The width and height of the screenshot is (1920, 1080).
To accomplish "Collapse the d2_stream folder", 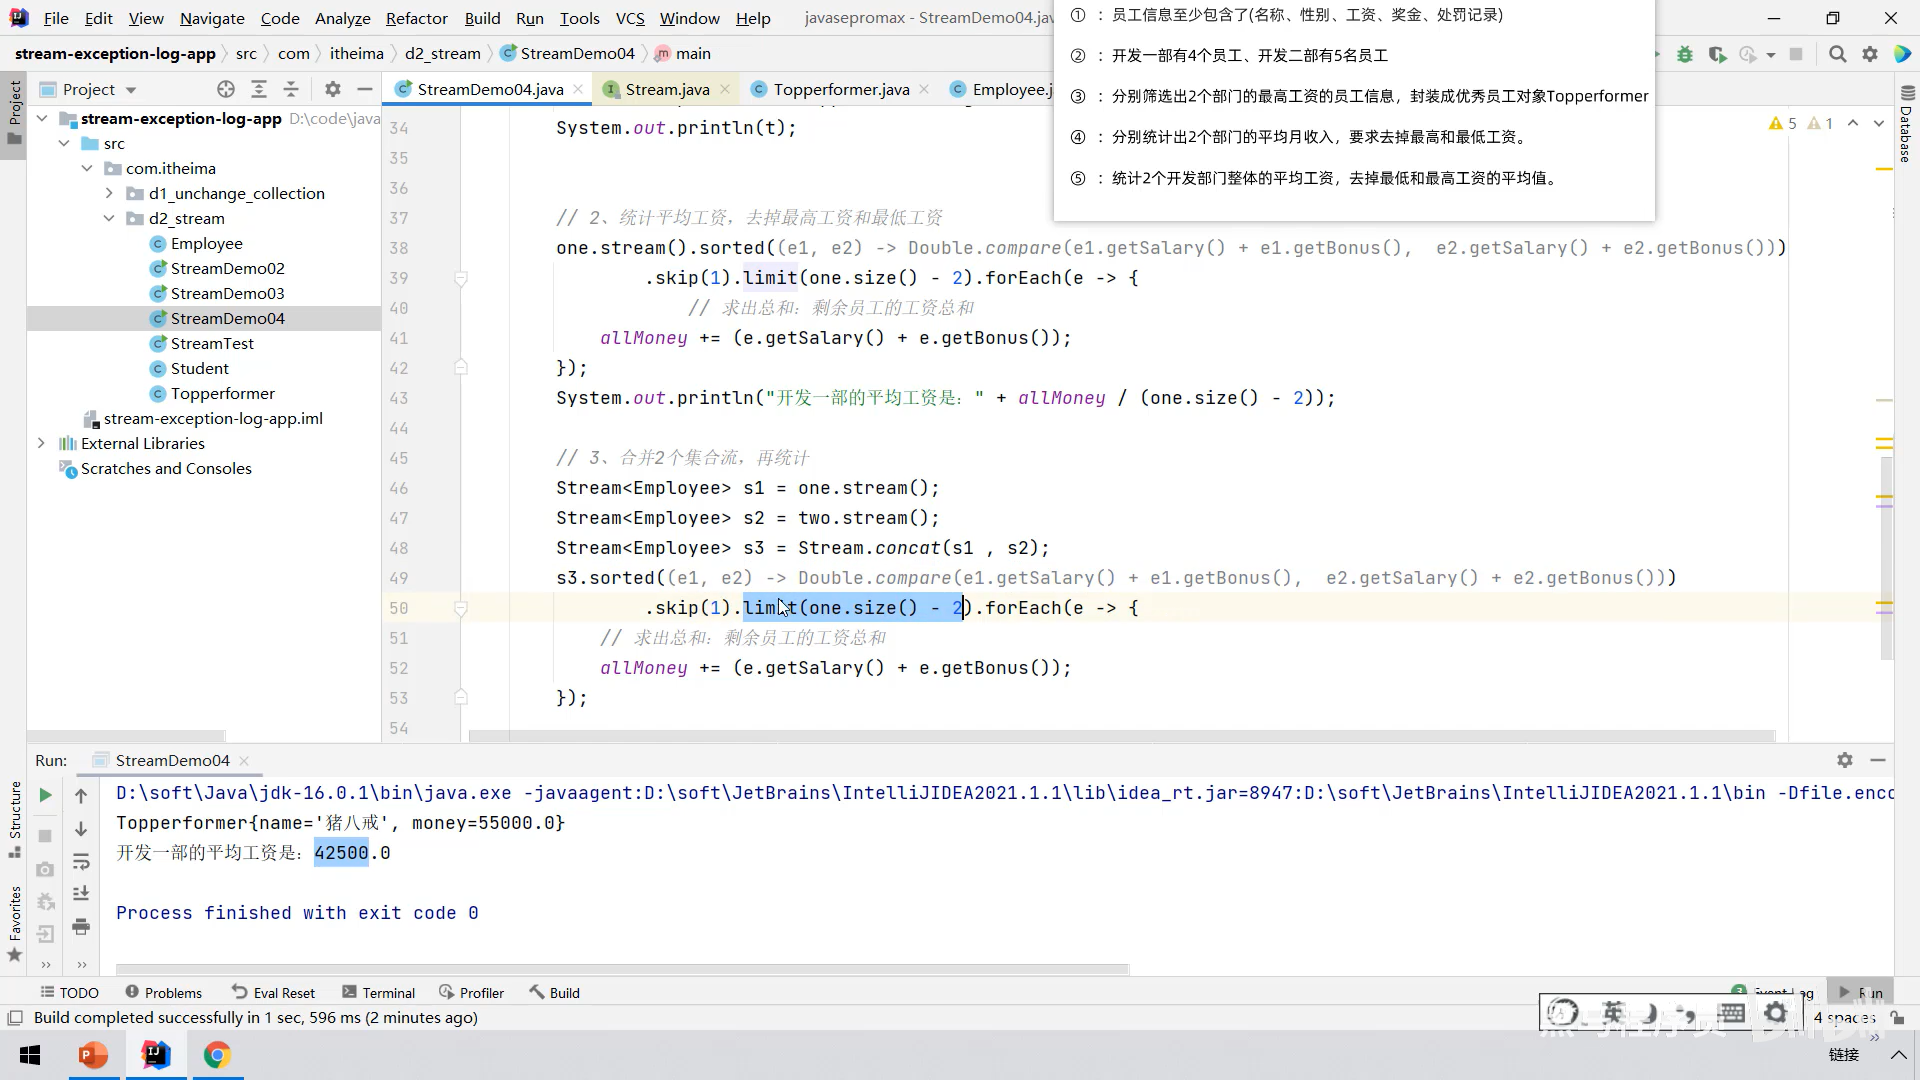I will (109, 218).
